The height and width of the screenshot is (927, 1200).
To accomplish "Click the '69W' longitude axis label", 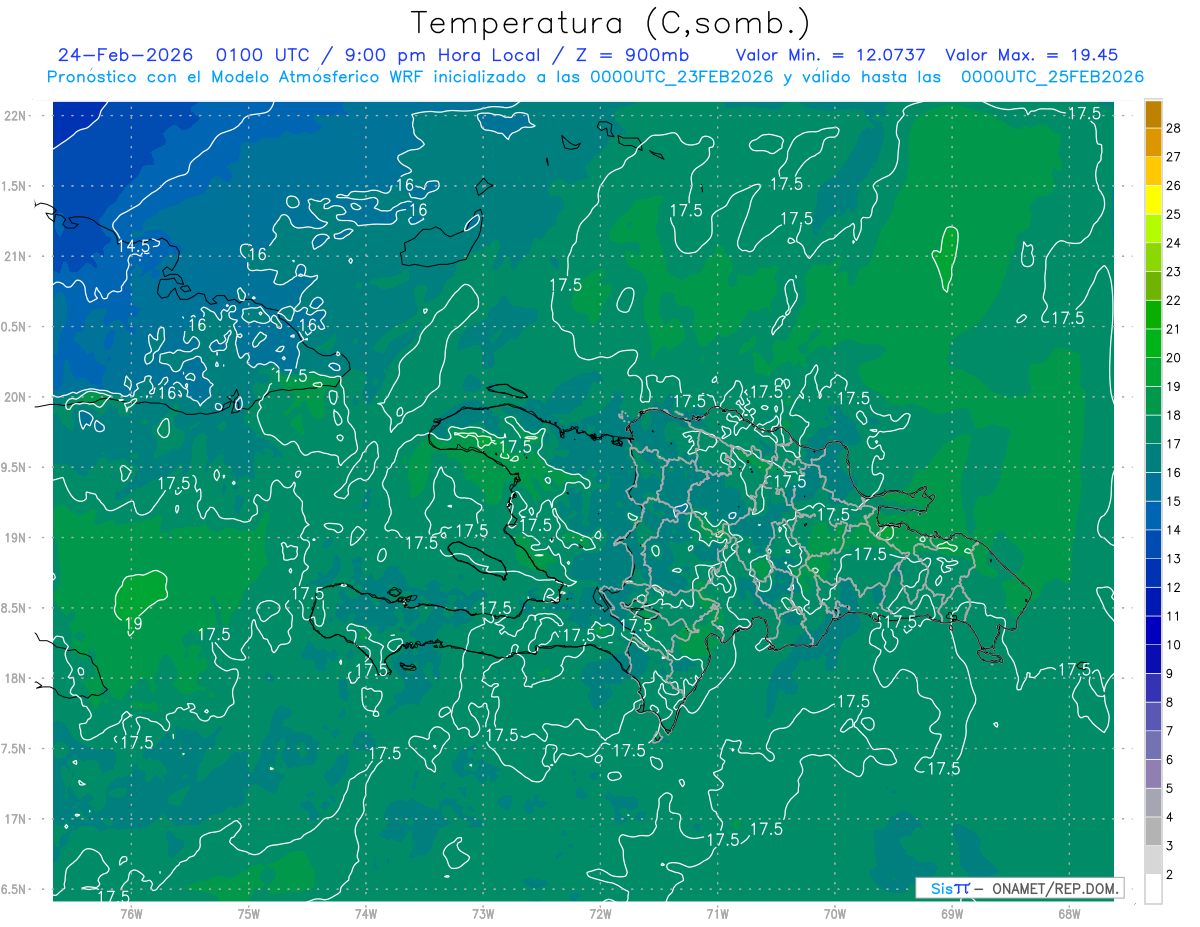I will click(x=952, y=914).
